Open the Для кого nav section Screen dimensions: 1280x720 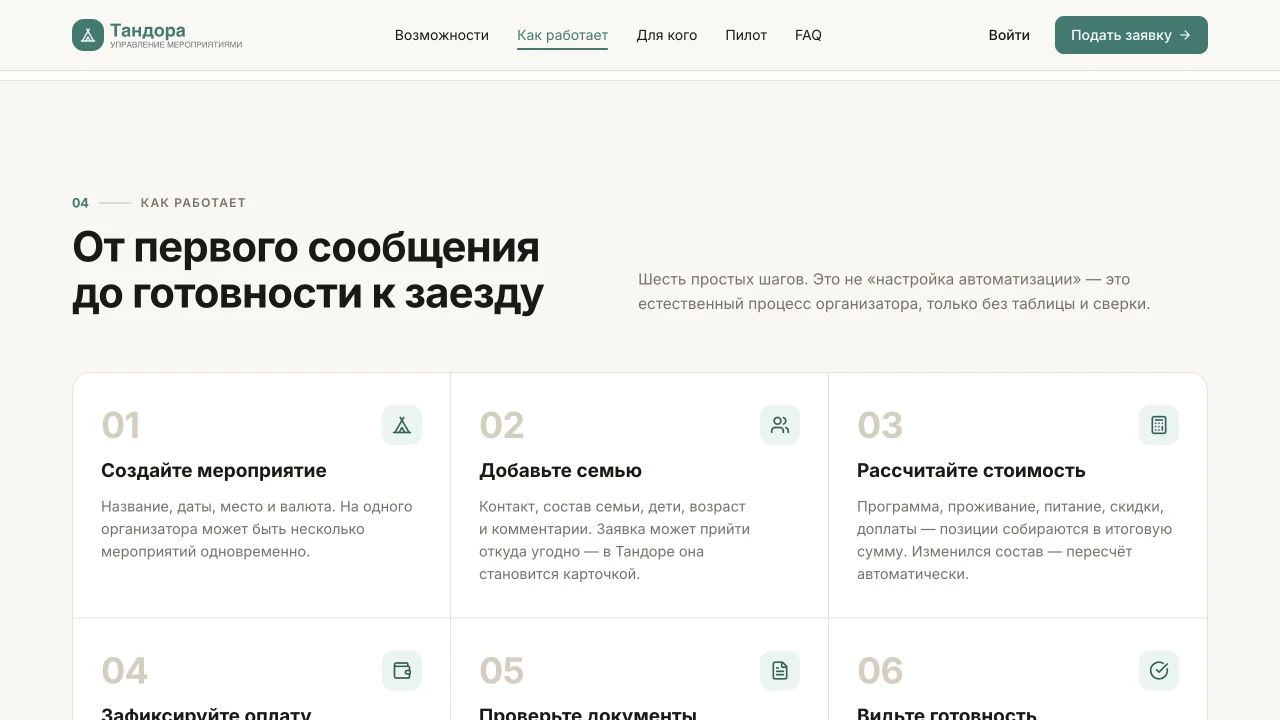667,35
